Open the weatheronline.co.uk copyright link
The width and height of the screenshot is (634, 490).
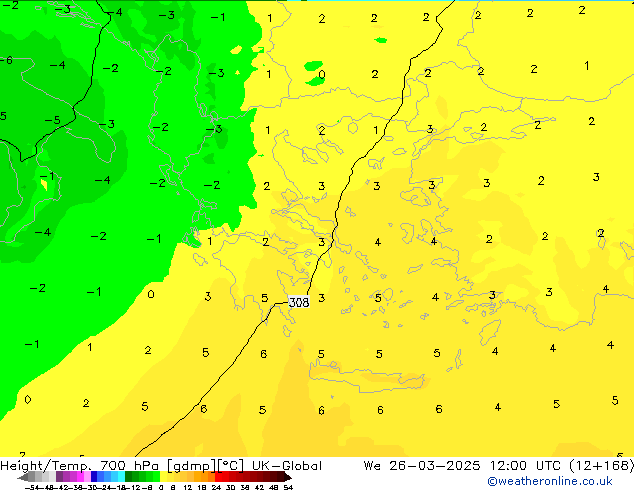[x=550, y=481]
